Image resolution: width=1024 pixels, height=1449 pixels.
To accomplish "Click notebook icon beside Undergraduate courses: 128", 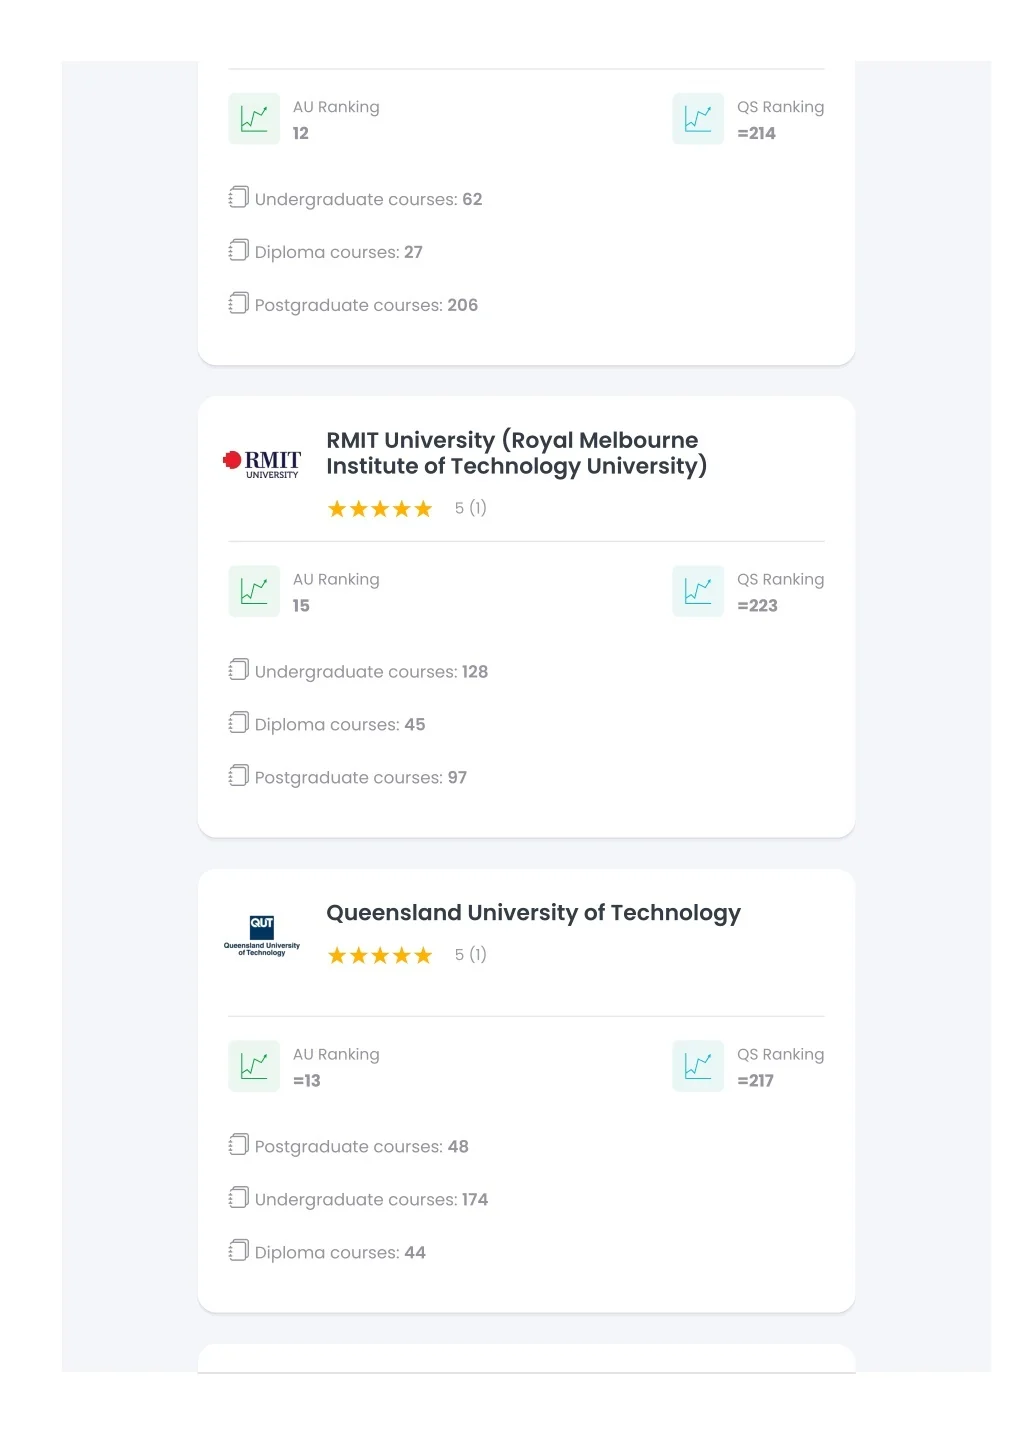I will tap(238, 669).
